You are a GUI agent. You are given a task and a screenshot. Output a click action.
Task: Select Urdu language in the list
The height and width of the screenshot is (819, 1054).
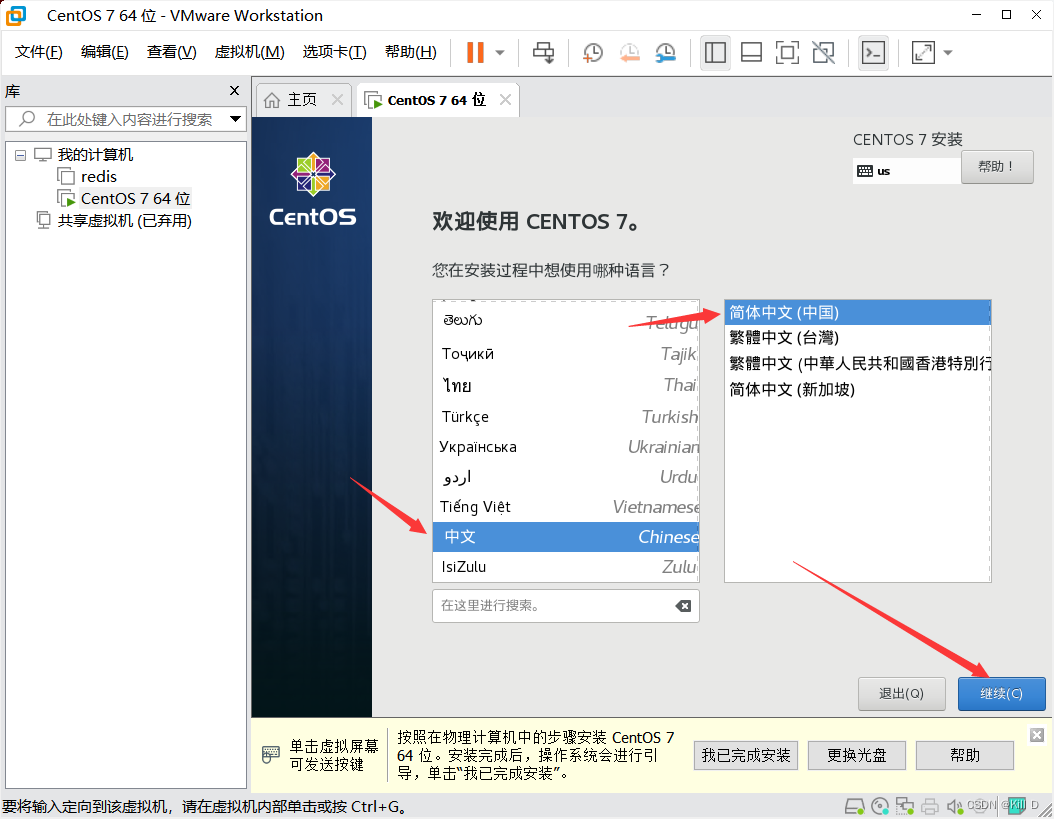[x=566, y=477]
